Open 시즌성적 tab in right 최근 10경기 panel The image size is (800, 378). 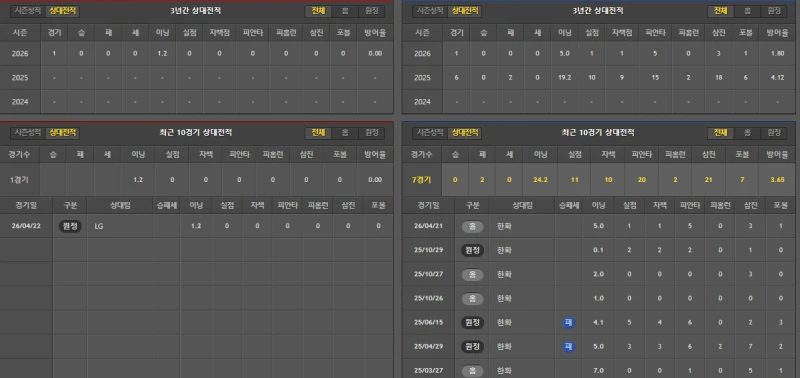[430, 133]
